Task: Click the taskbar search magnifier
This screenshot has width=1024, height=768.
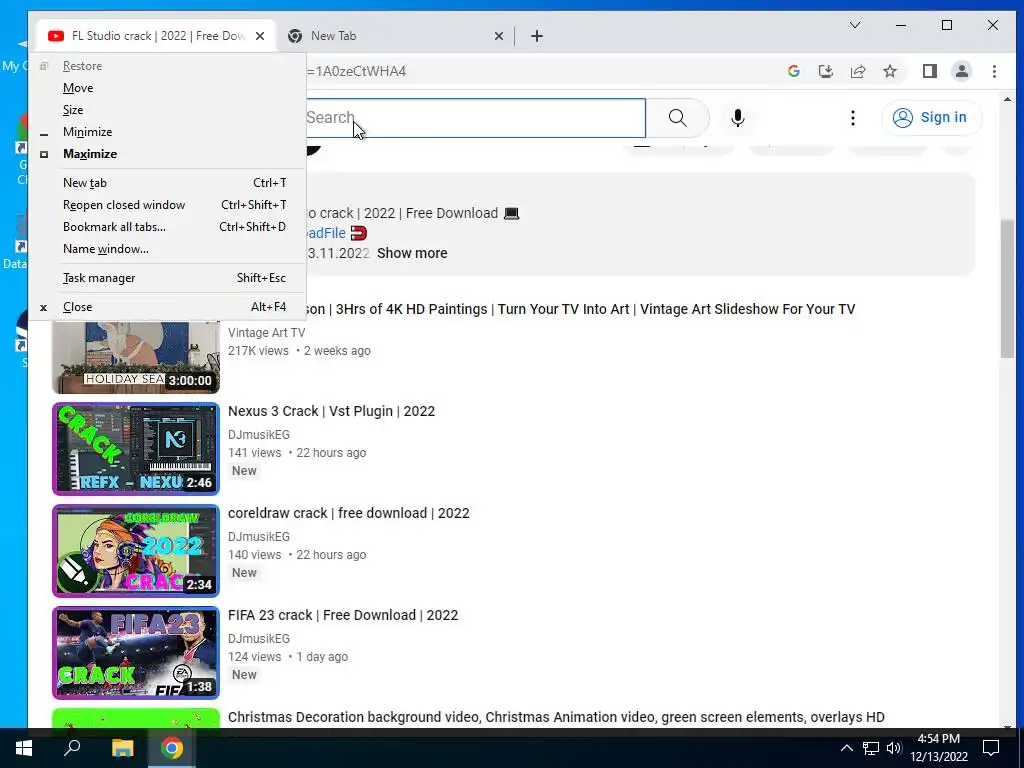Action: pyautogui.click(x=72, y=748)
